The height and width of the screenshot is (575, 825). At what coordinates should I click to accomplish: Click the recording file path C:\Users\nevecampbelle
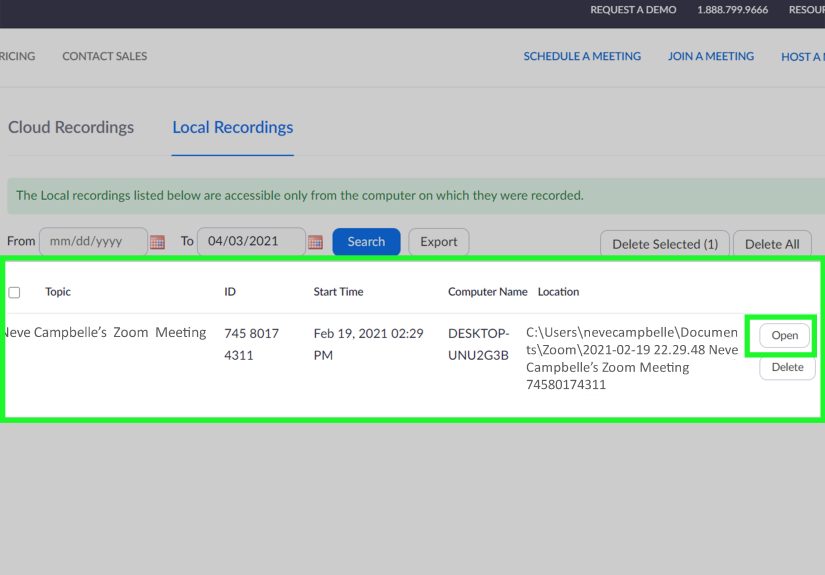(632, 358)
